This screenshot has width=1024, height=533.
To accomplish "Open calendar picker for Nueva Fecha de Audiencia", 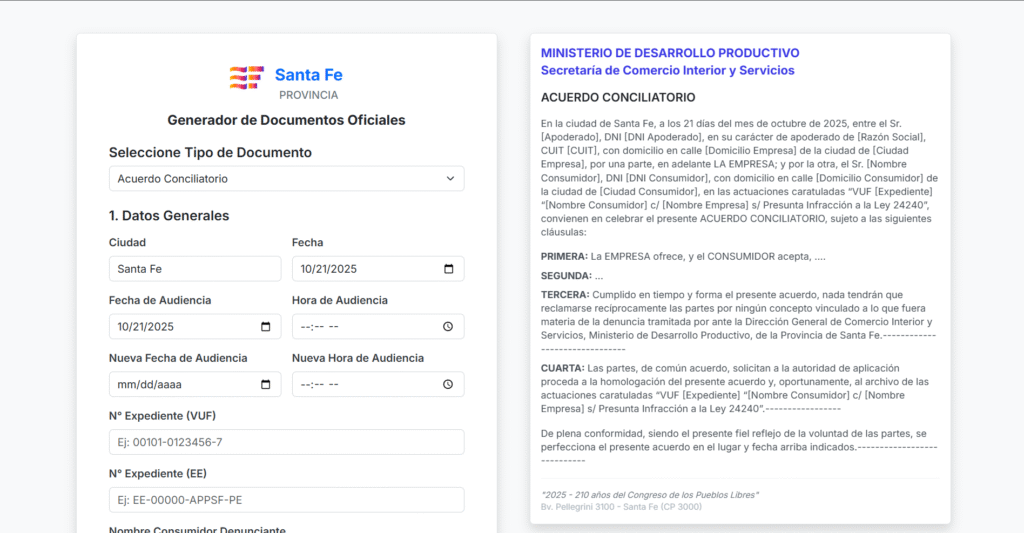I will coord(265,385).
